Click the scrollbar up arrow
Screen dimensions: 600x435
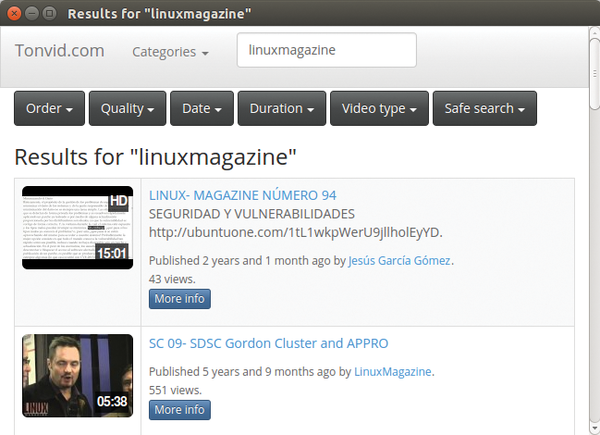[x=594, y=33]
